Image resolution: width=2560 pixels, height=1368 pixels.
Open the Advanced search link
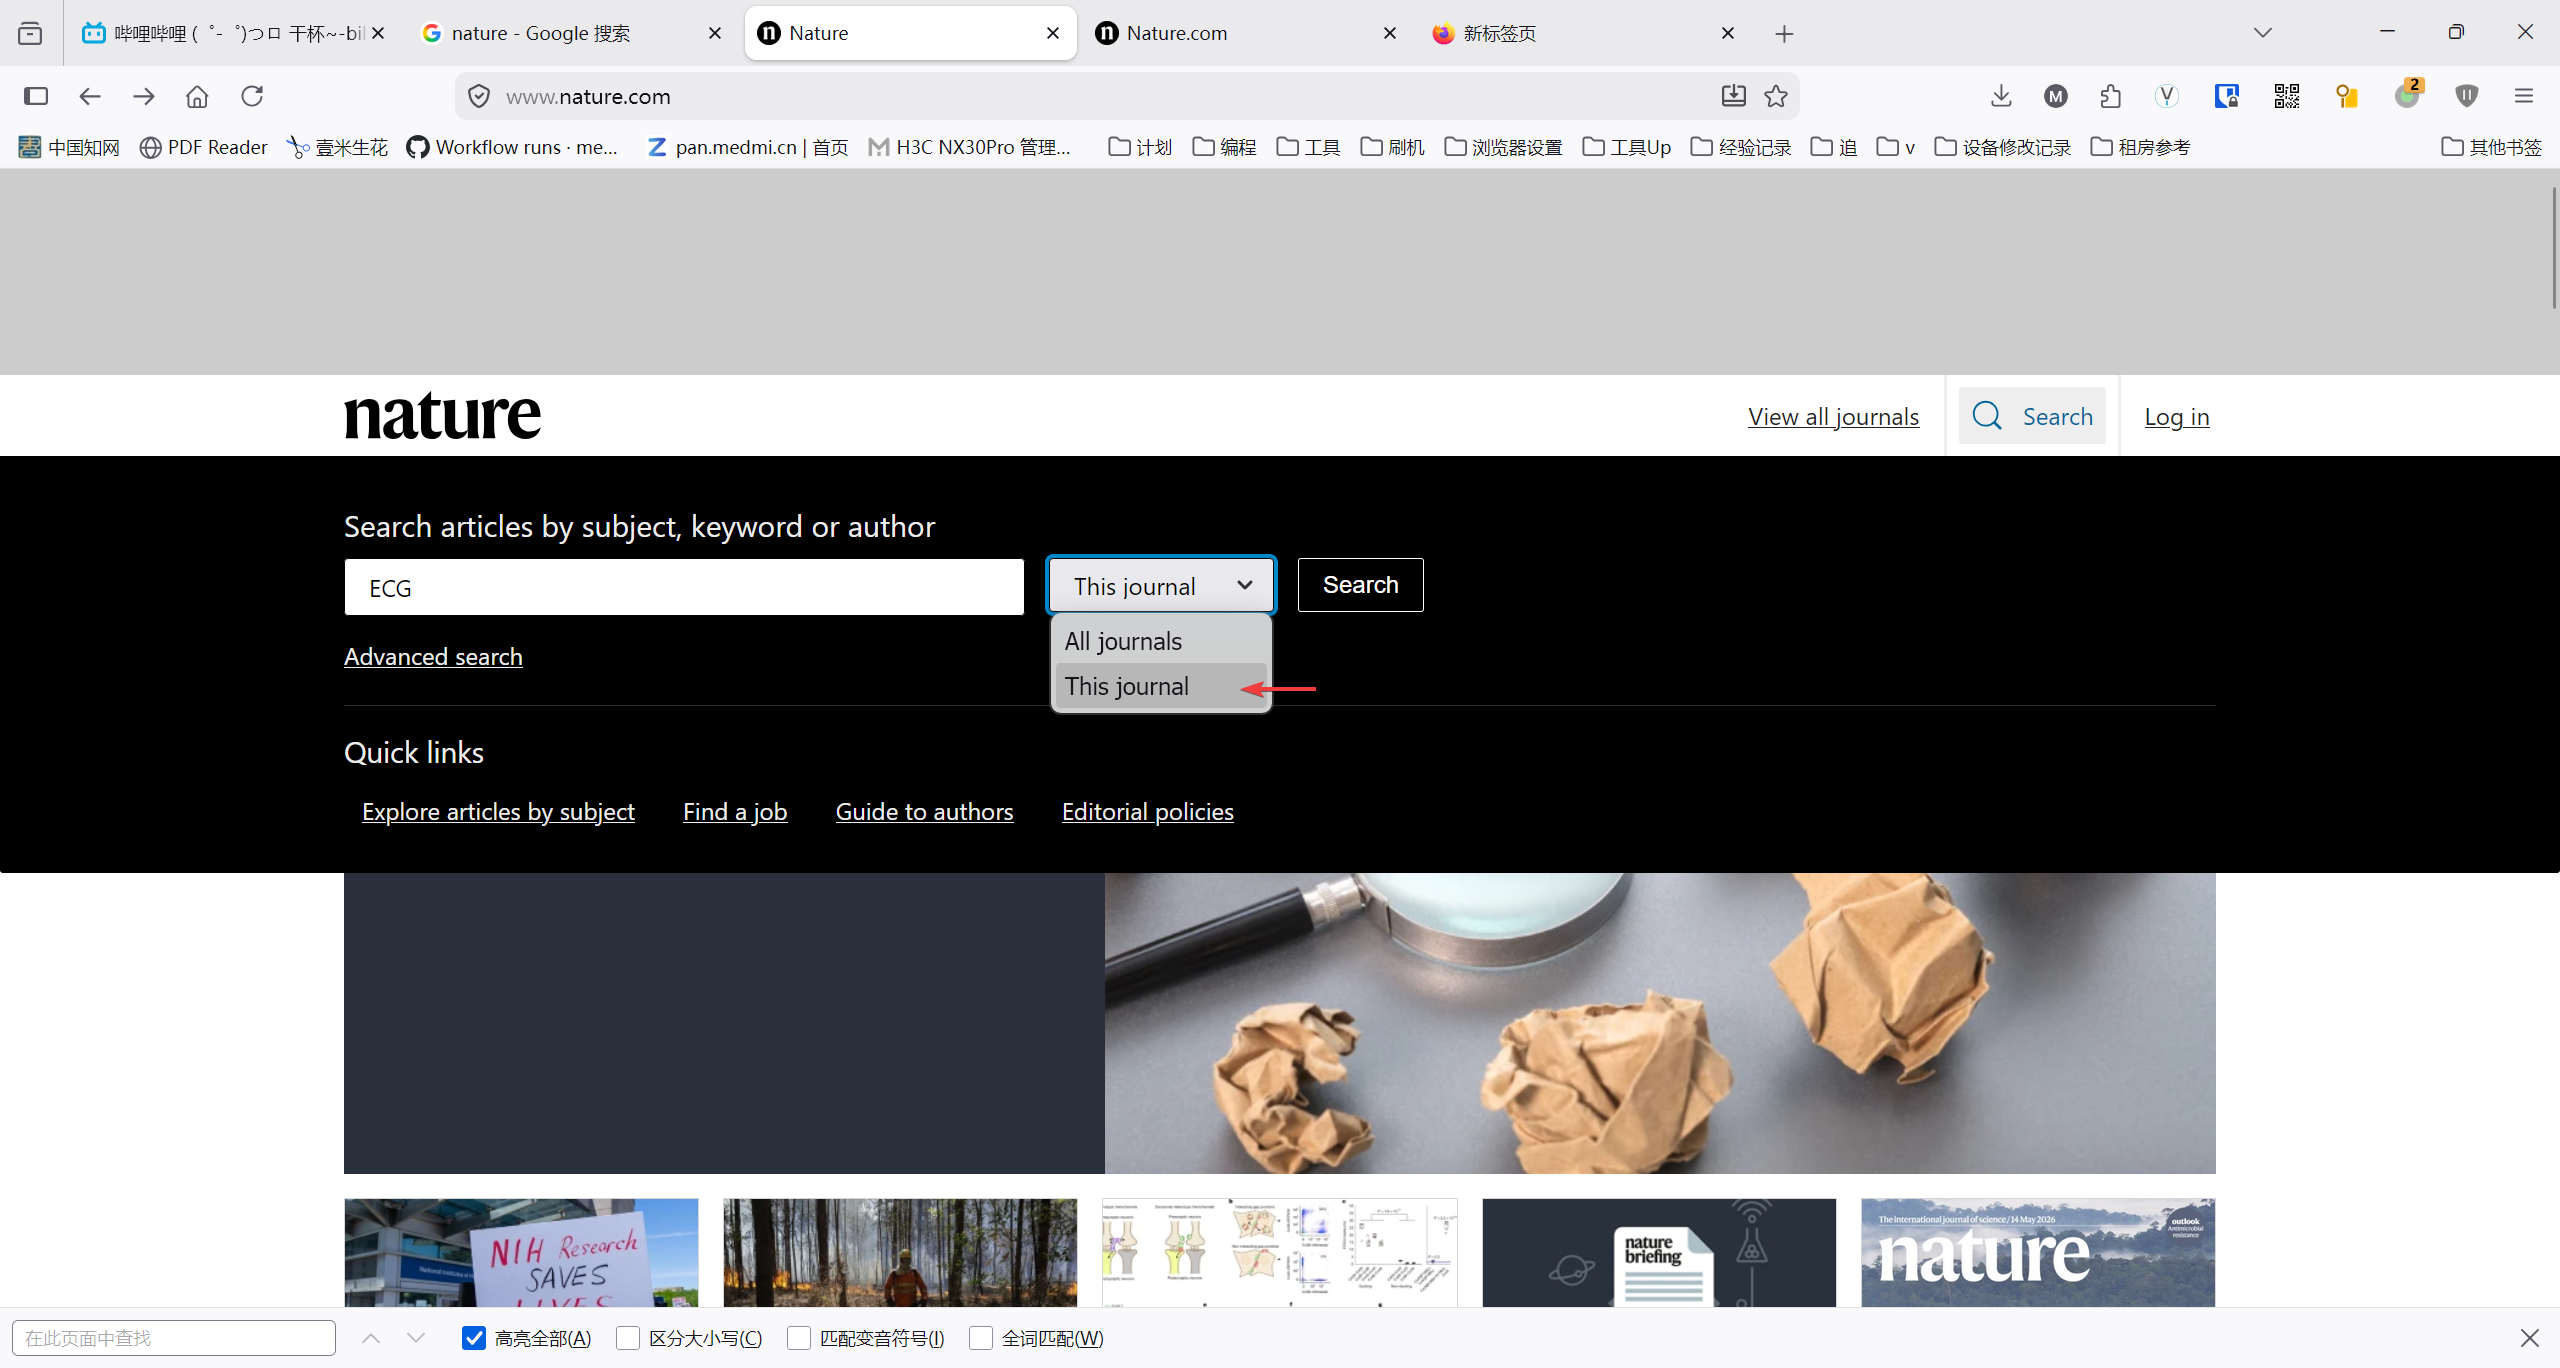pyautogui.click(x=433, y=657)
